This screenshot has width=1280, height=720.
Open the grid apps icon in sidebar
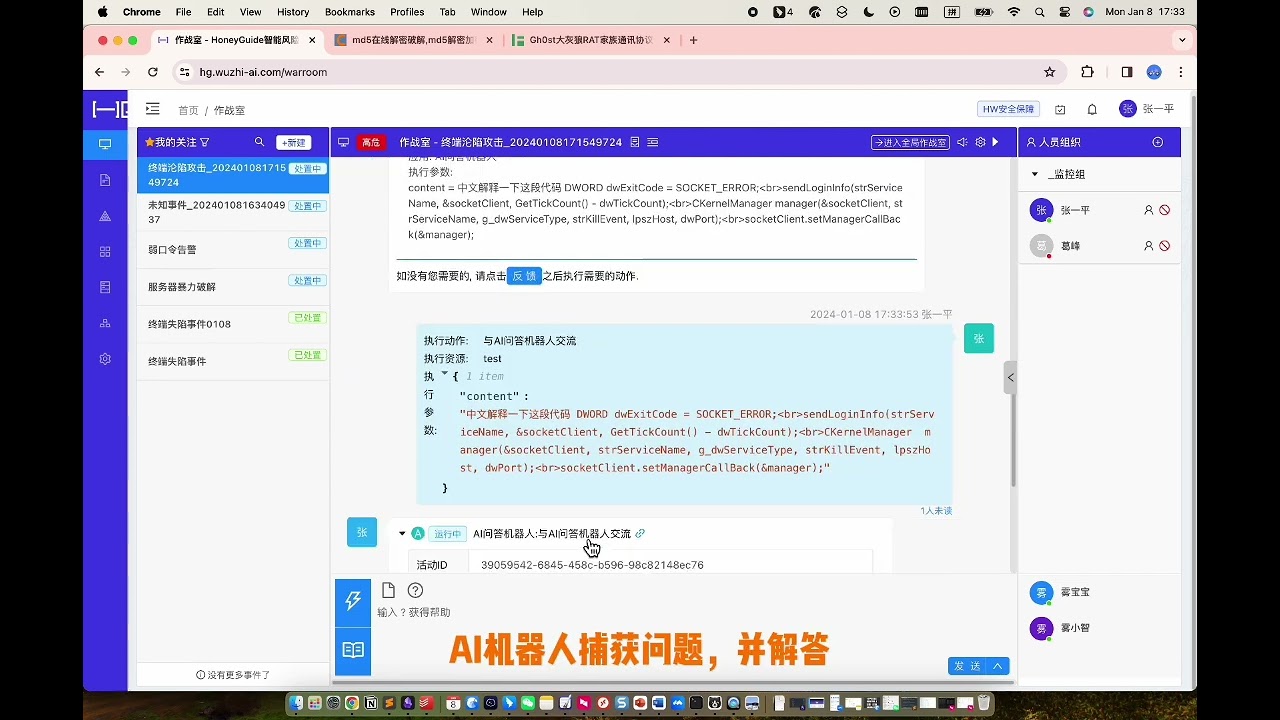tap(105, 252)
